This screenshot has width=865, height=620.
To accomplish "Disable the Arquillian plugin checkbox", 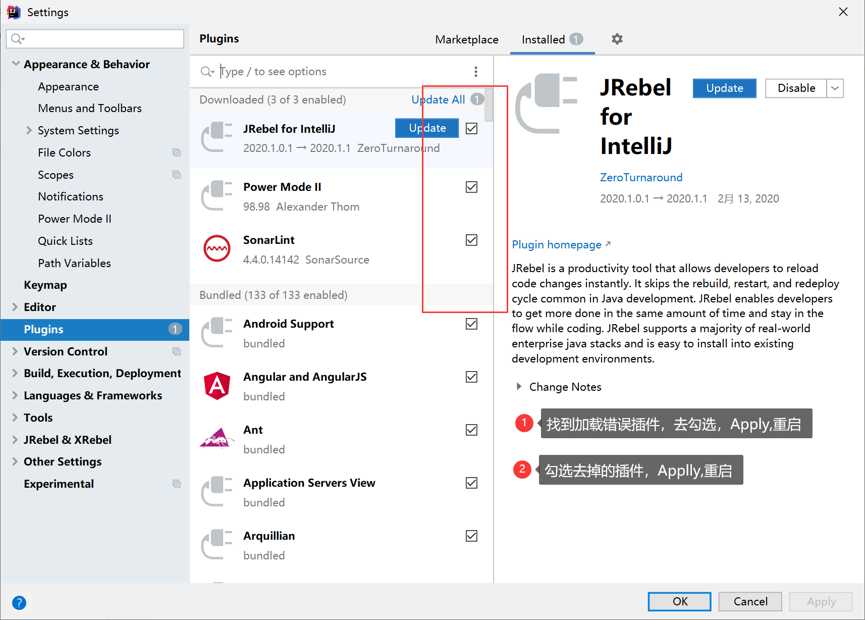I will pos(472,536).
